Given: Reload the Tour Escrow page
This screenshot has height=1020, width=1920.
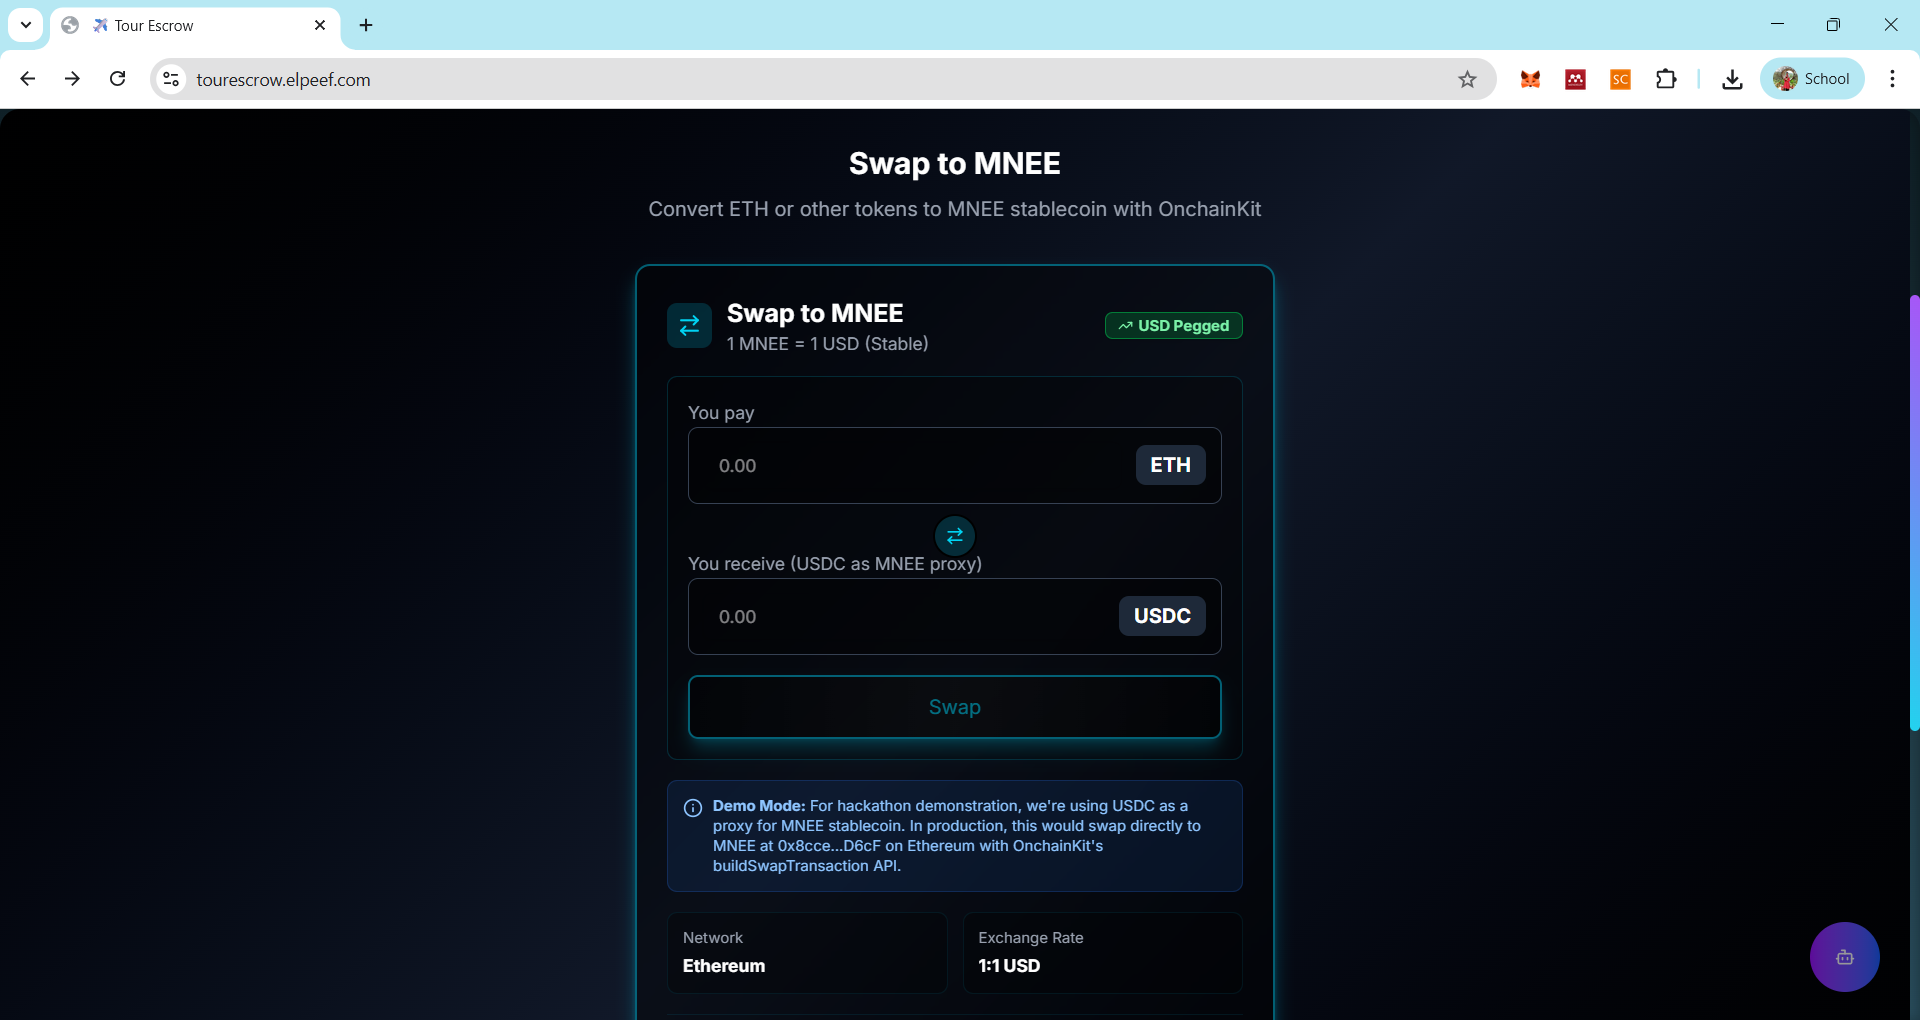Looking at the screenshot, I should (118, 79).
